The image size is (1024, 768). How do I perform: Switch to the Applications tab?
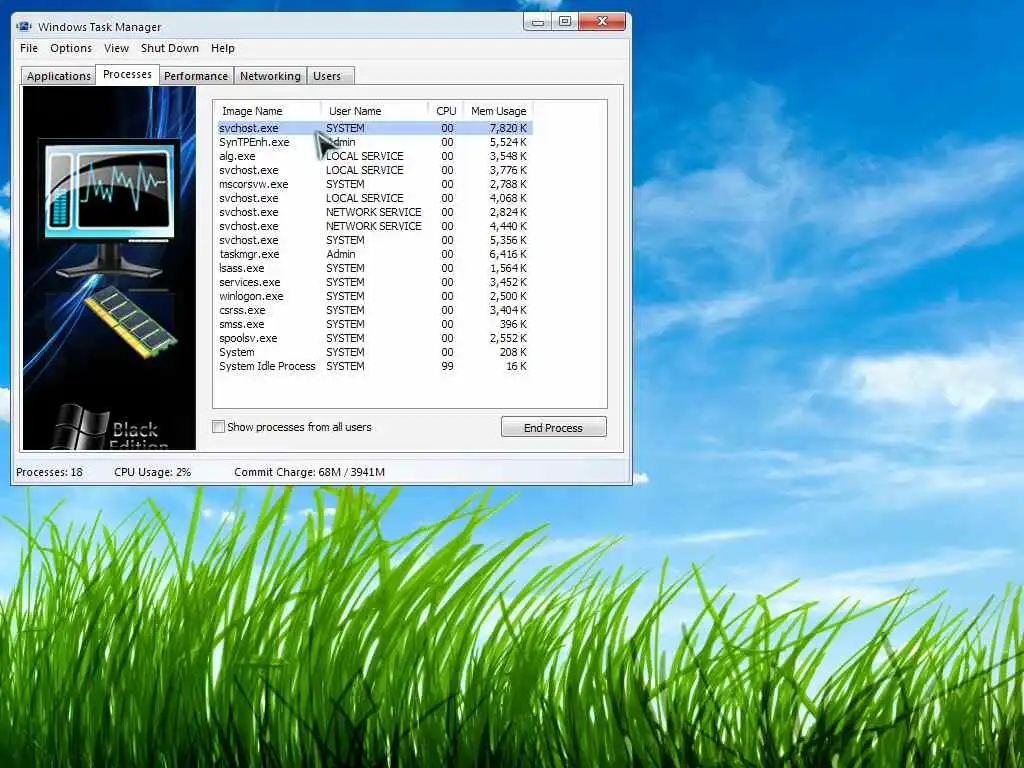click(59, 76)
